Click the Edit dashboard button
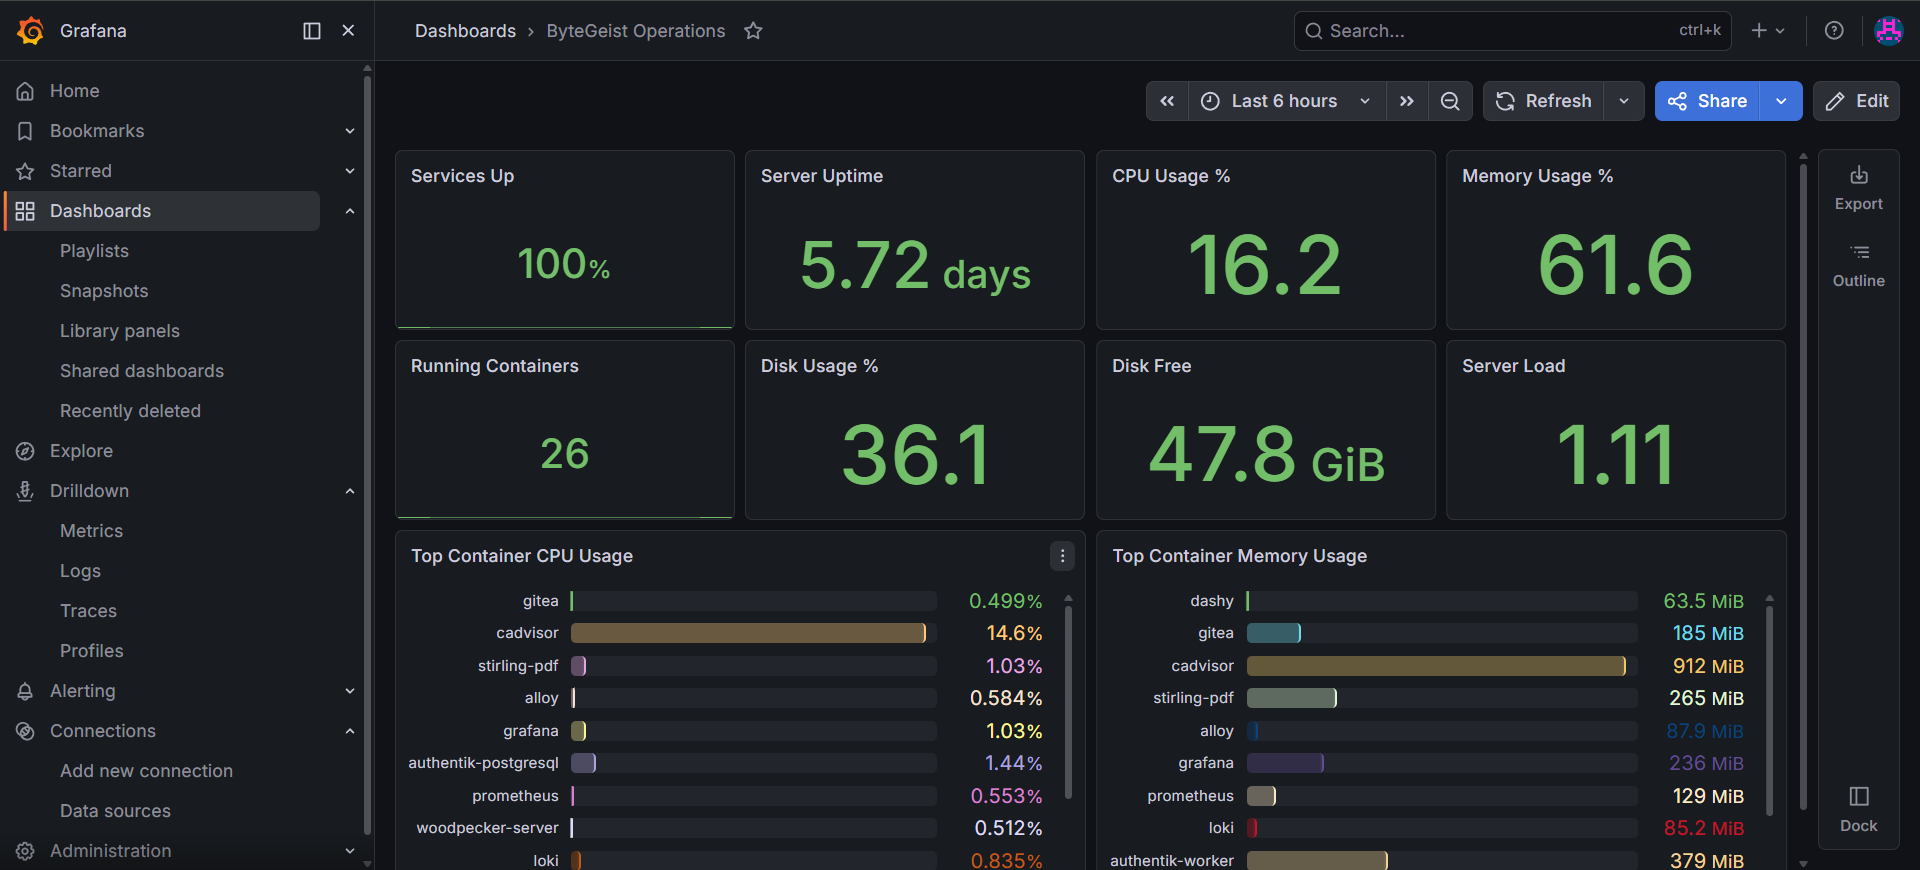 click(1856, 101)
